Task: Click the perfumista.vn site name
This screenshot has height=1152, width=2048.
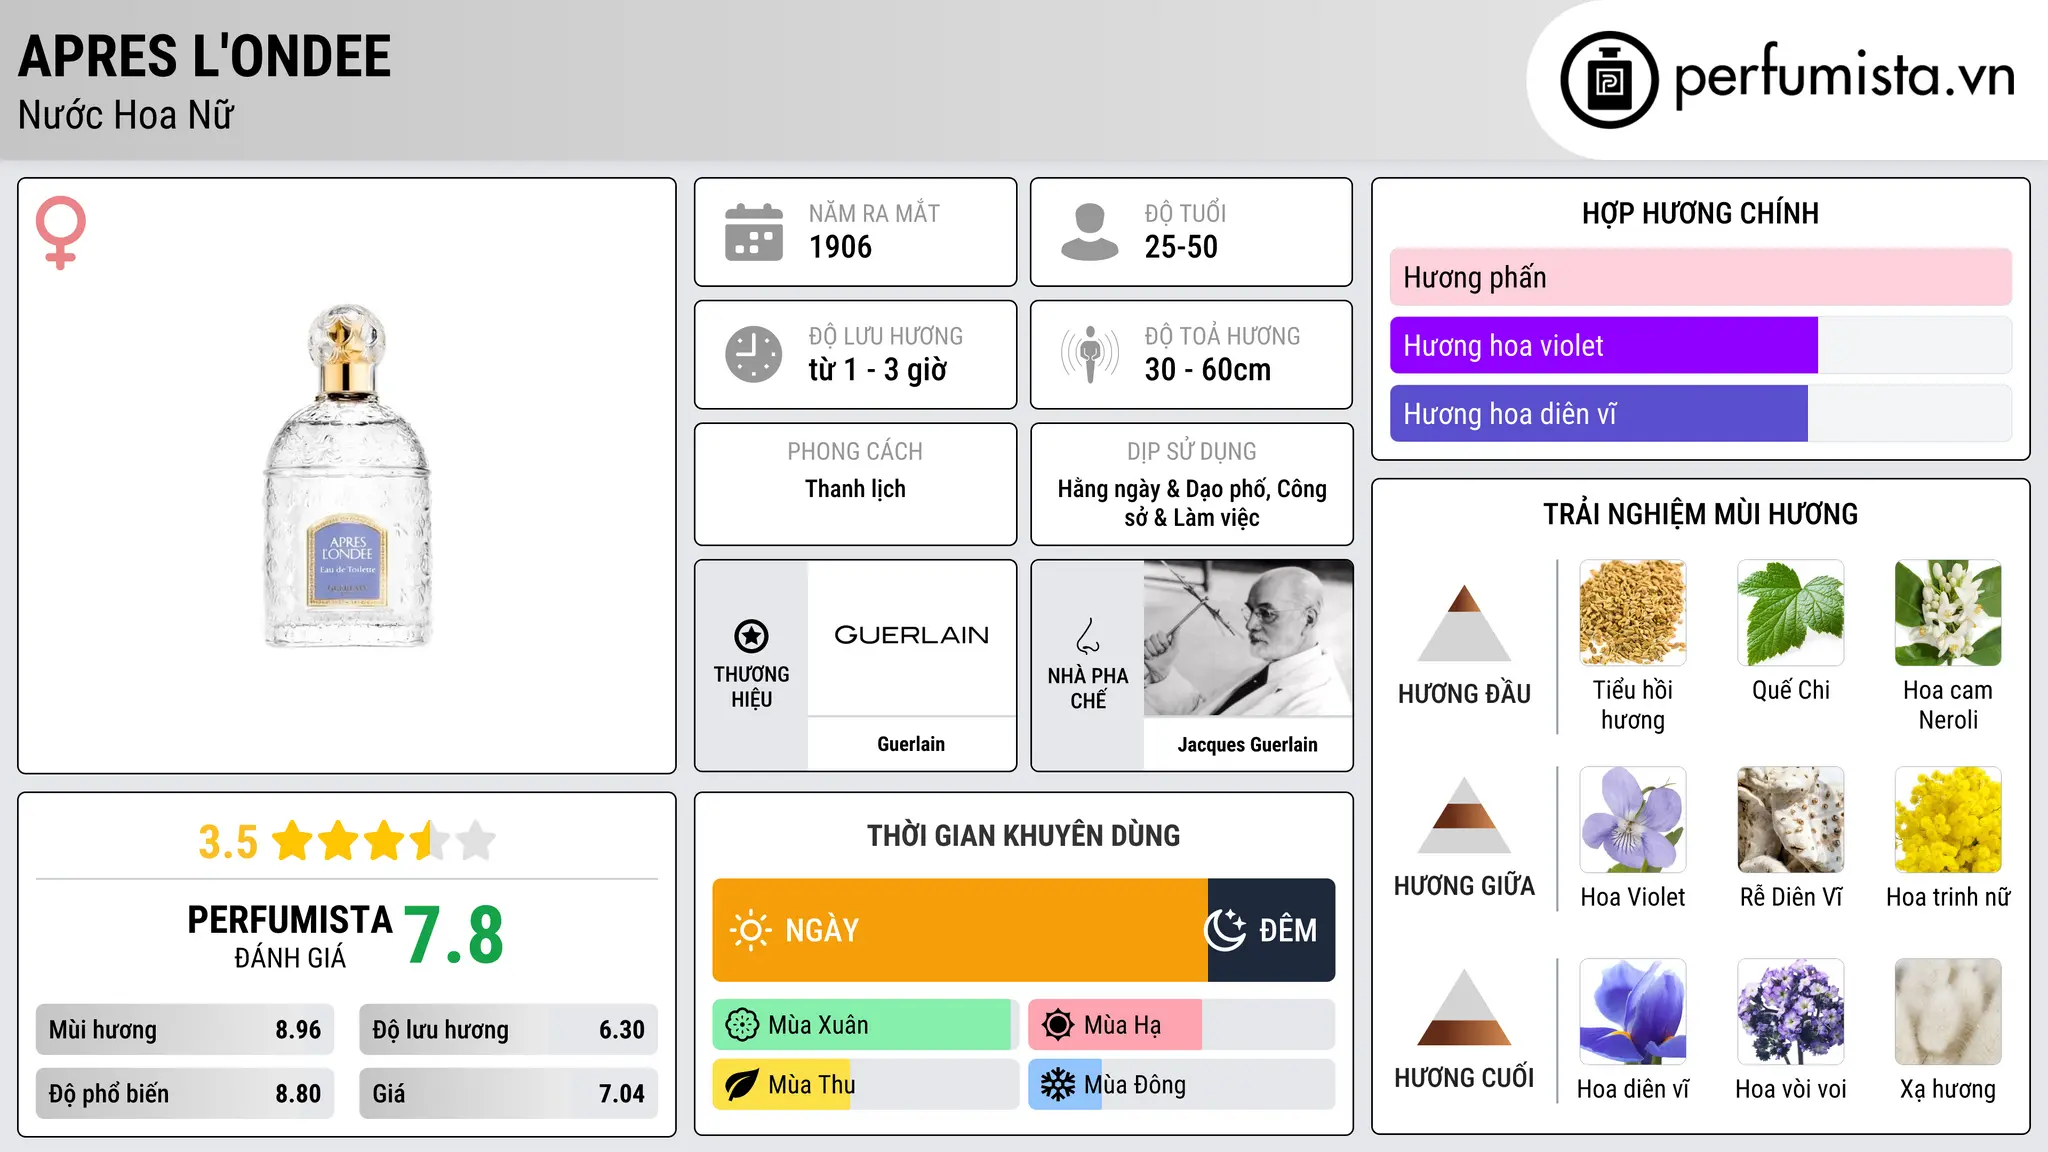Action: [1845, 76]
